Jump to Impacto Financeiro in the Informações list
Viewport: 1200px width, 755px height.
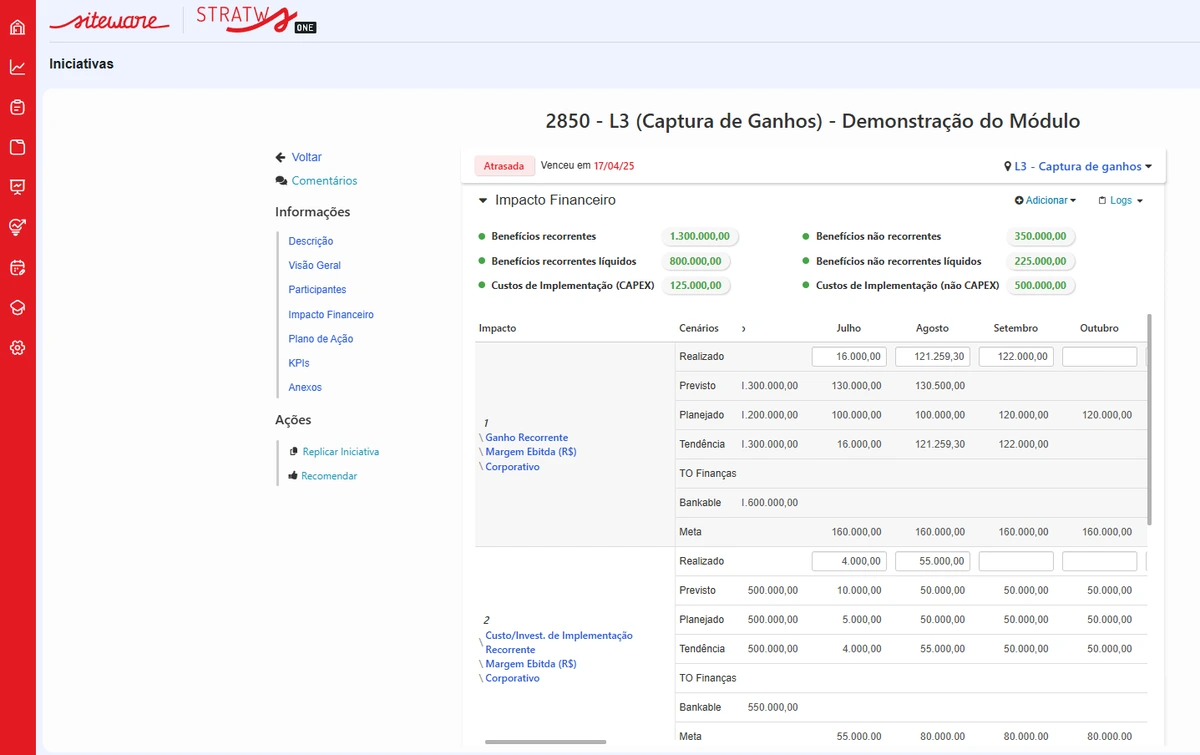click(331, 315)
